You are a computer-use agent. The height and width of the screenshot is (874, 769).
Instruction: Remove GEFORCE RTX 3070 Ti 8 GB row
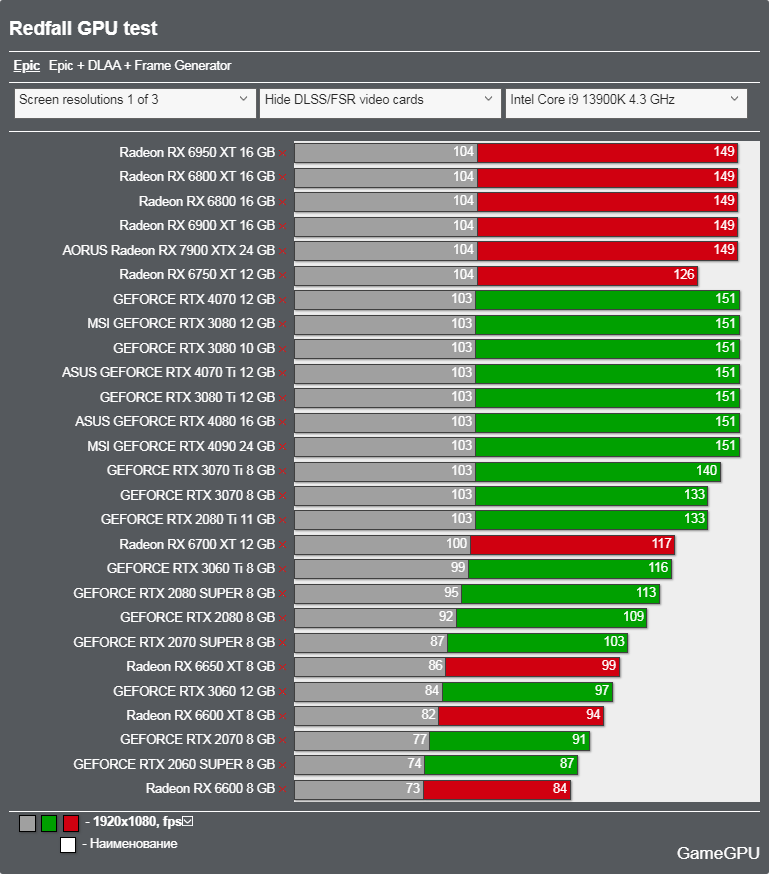[x=283, y=471]
